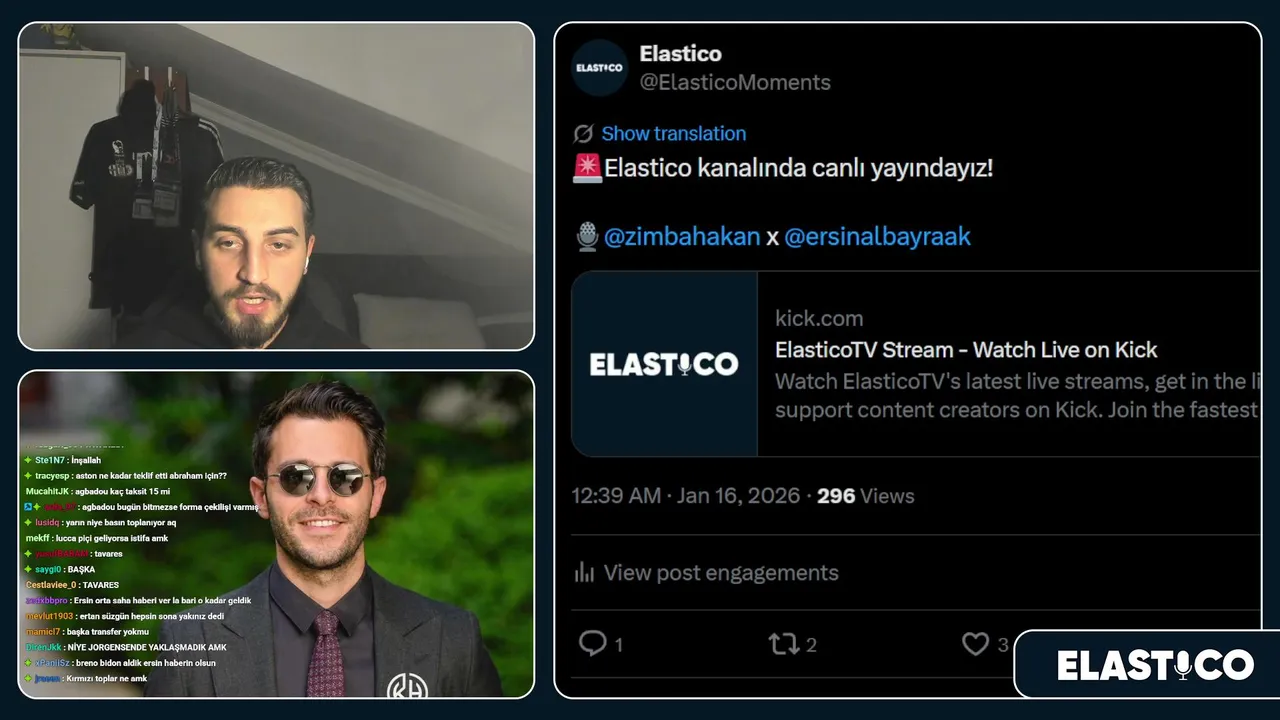Click the reply speech bubble icon

coord(593,643)
